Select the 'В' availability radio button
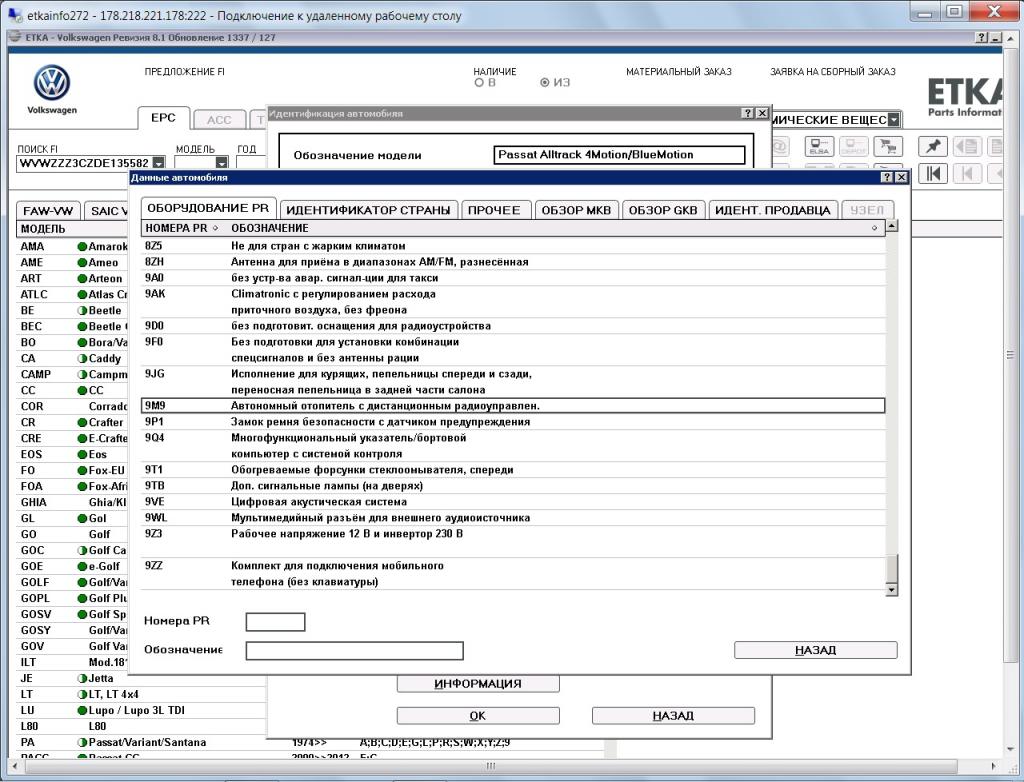Screen dimensions: 1024x782 (x=479, y=83)
